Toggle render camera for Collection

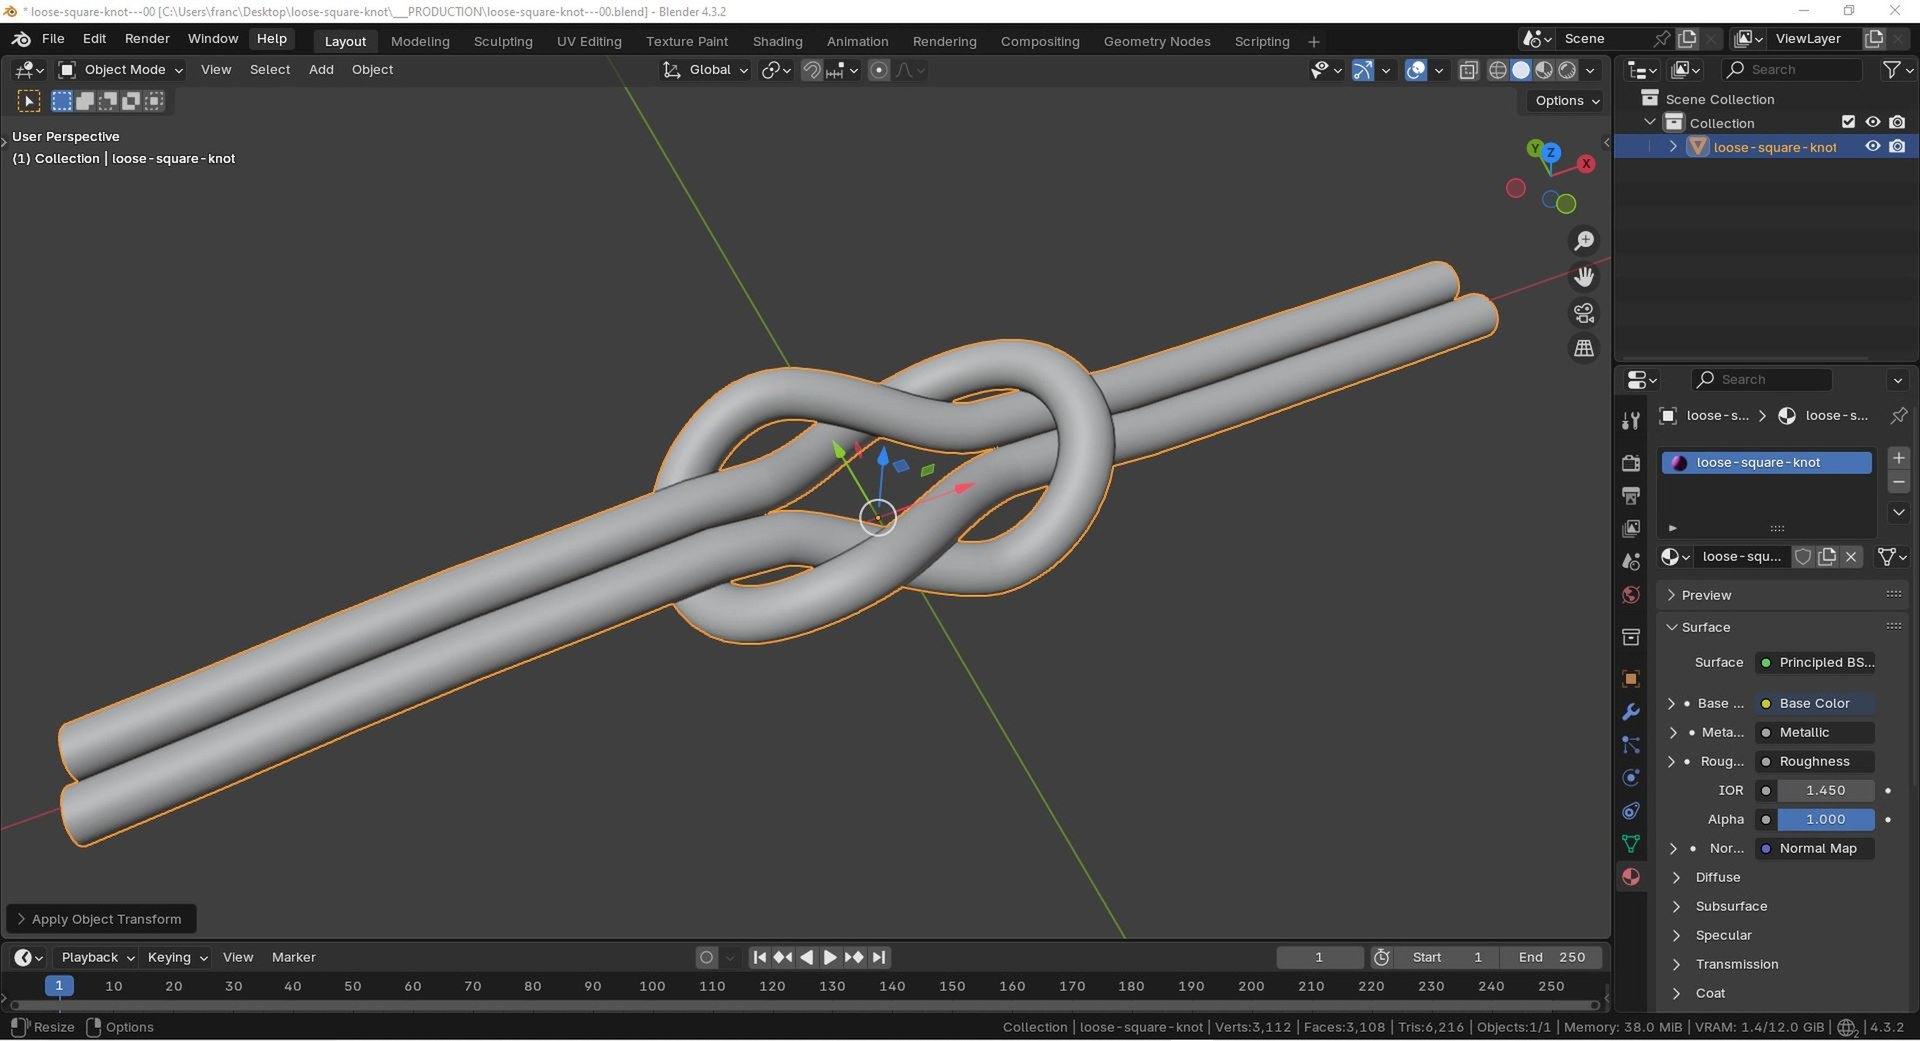pos(1897,122)
